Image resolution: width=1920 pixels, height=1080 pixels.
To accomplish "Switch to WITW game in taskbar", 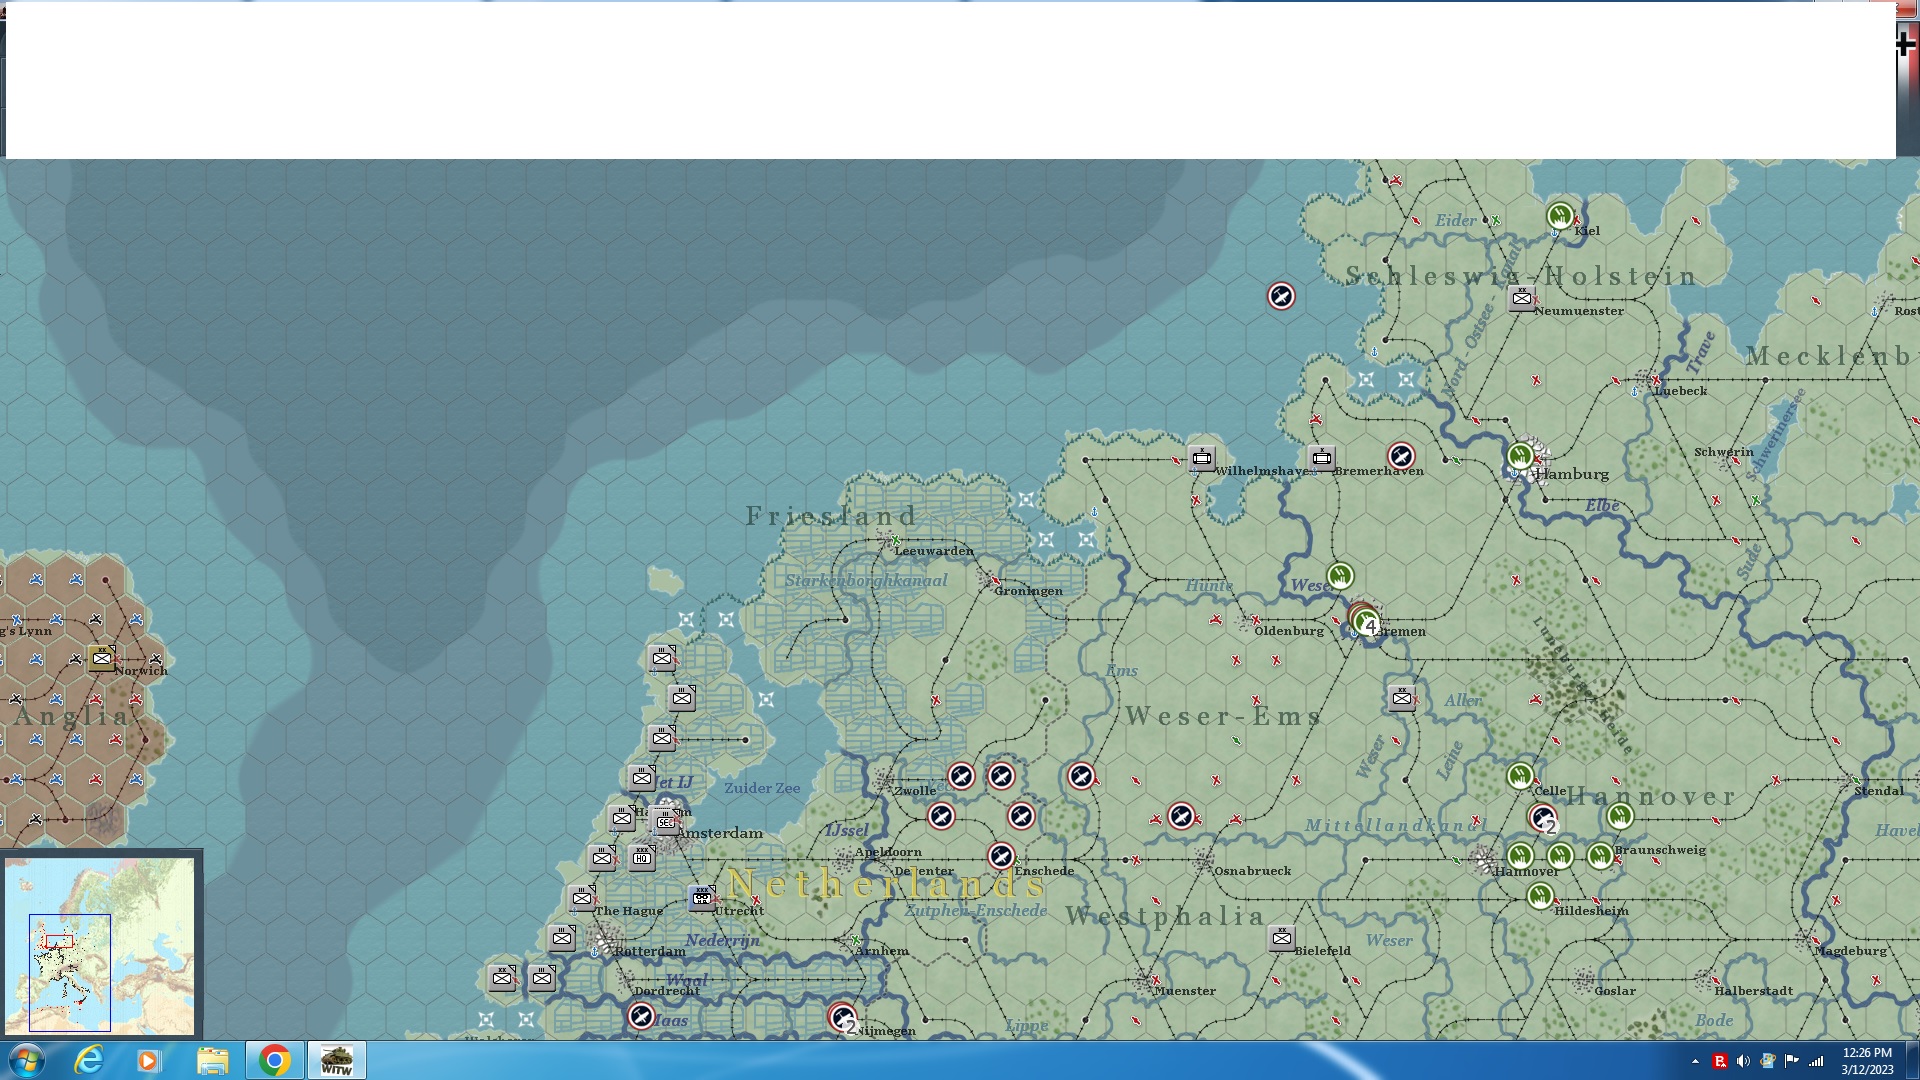I will point(336,1060).
